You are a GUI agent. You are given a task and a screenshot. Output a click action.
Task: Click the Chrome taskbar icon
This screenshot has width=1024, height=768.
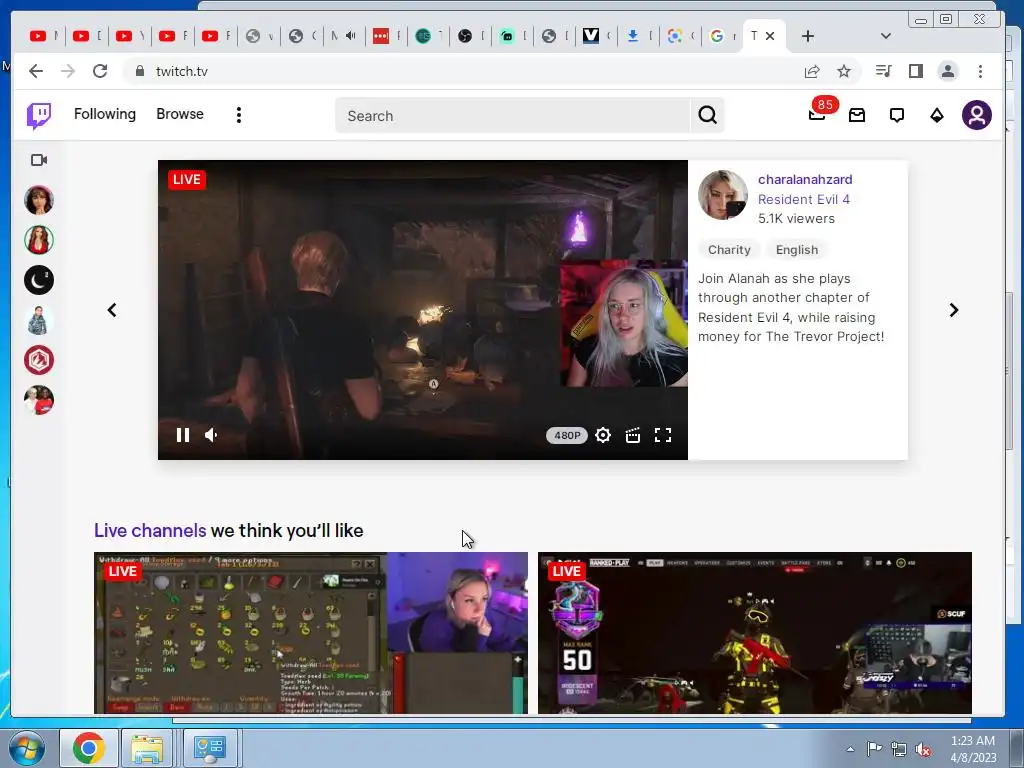click(89, 748)
